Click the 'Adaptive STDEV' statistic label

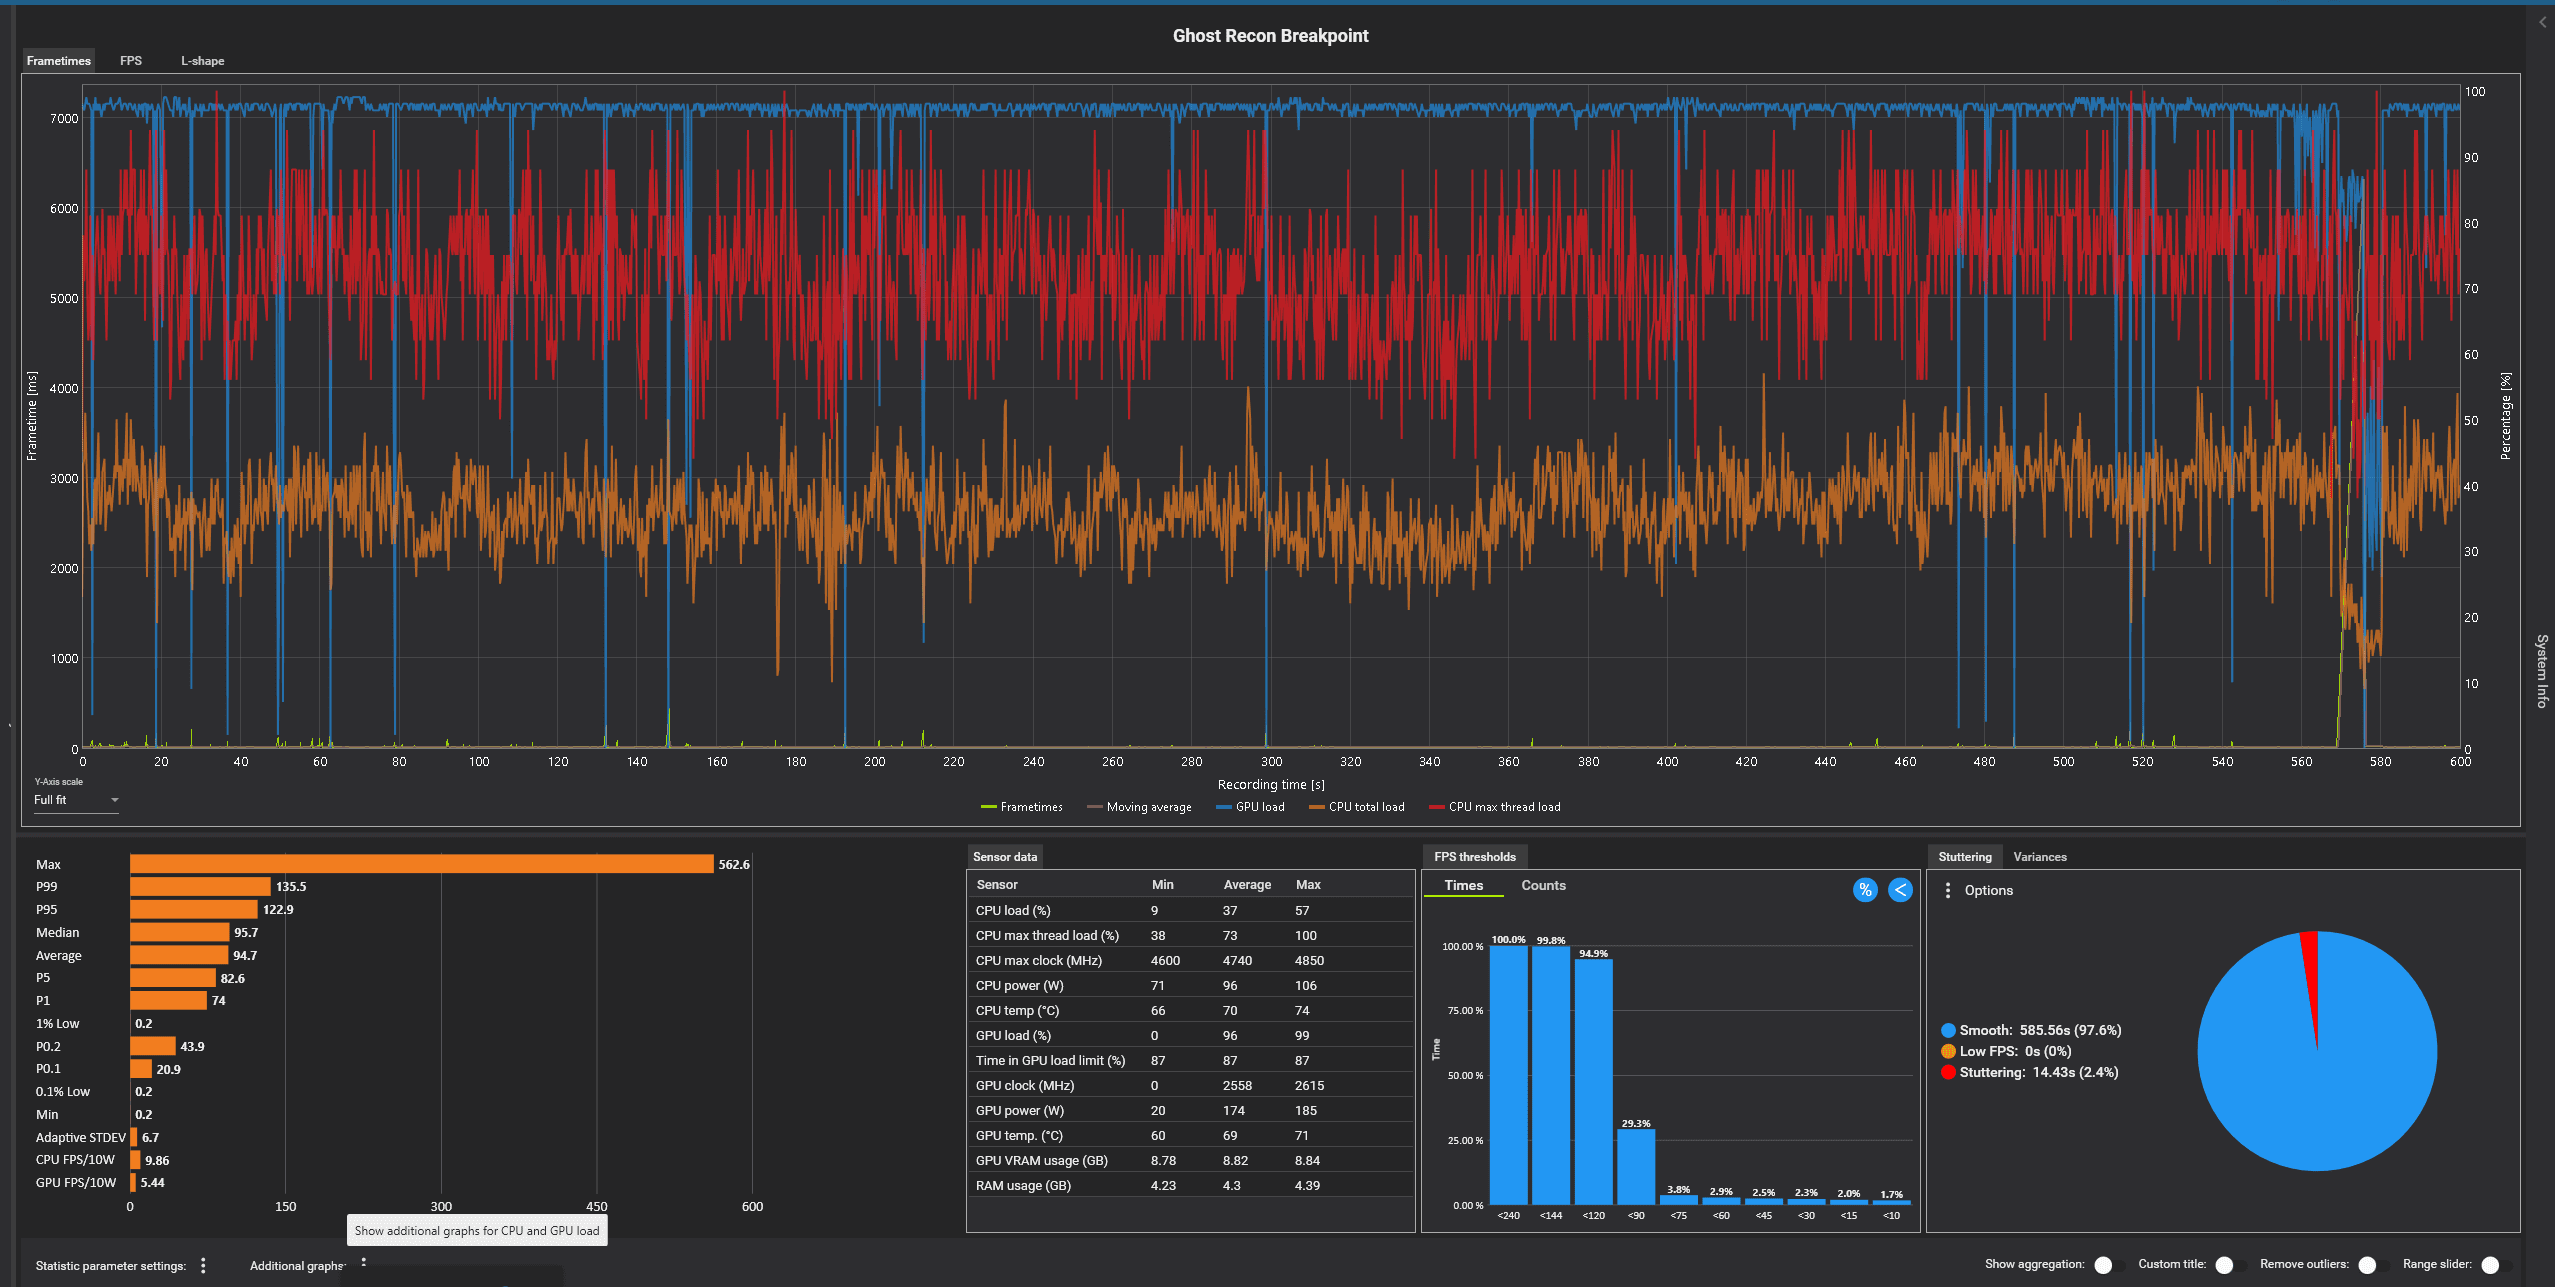[80, 1138]
